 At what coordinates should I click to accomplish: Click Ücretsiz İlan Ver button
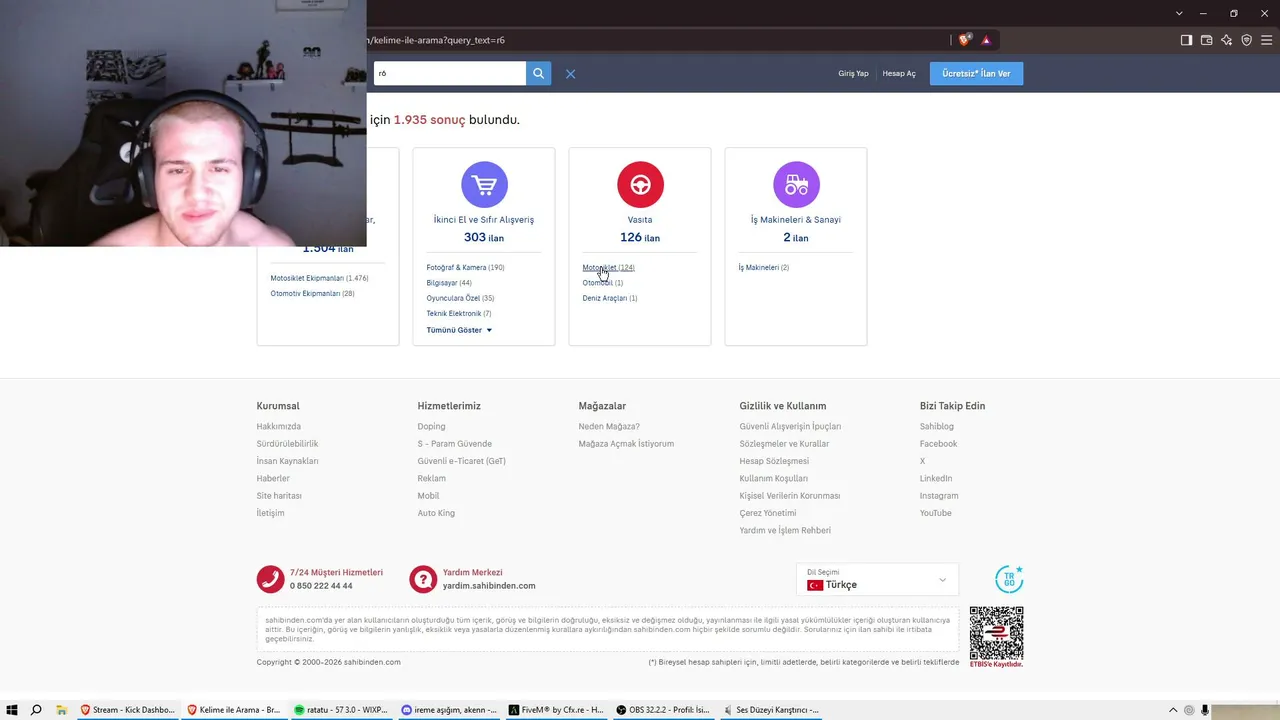(x=976, y=74)
